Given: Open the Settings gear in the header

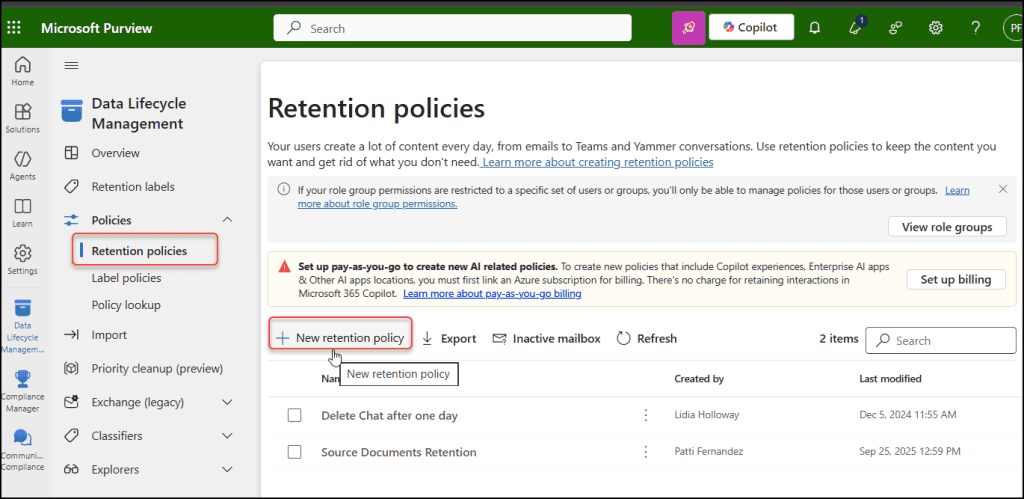Looking at the screenshot, I should (x=936, y=28).
